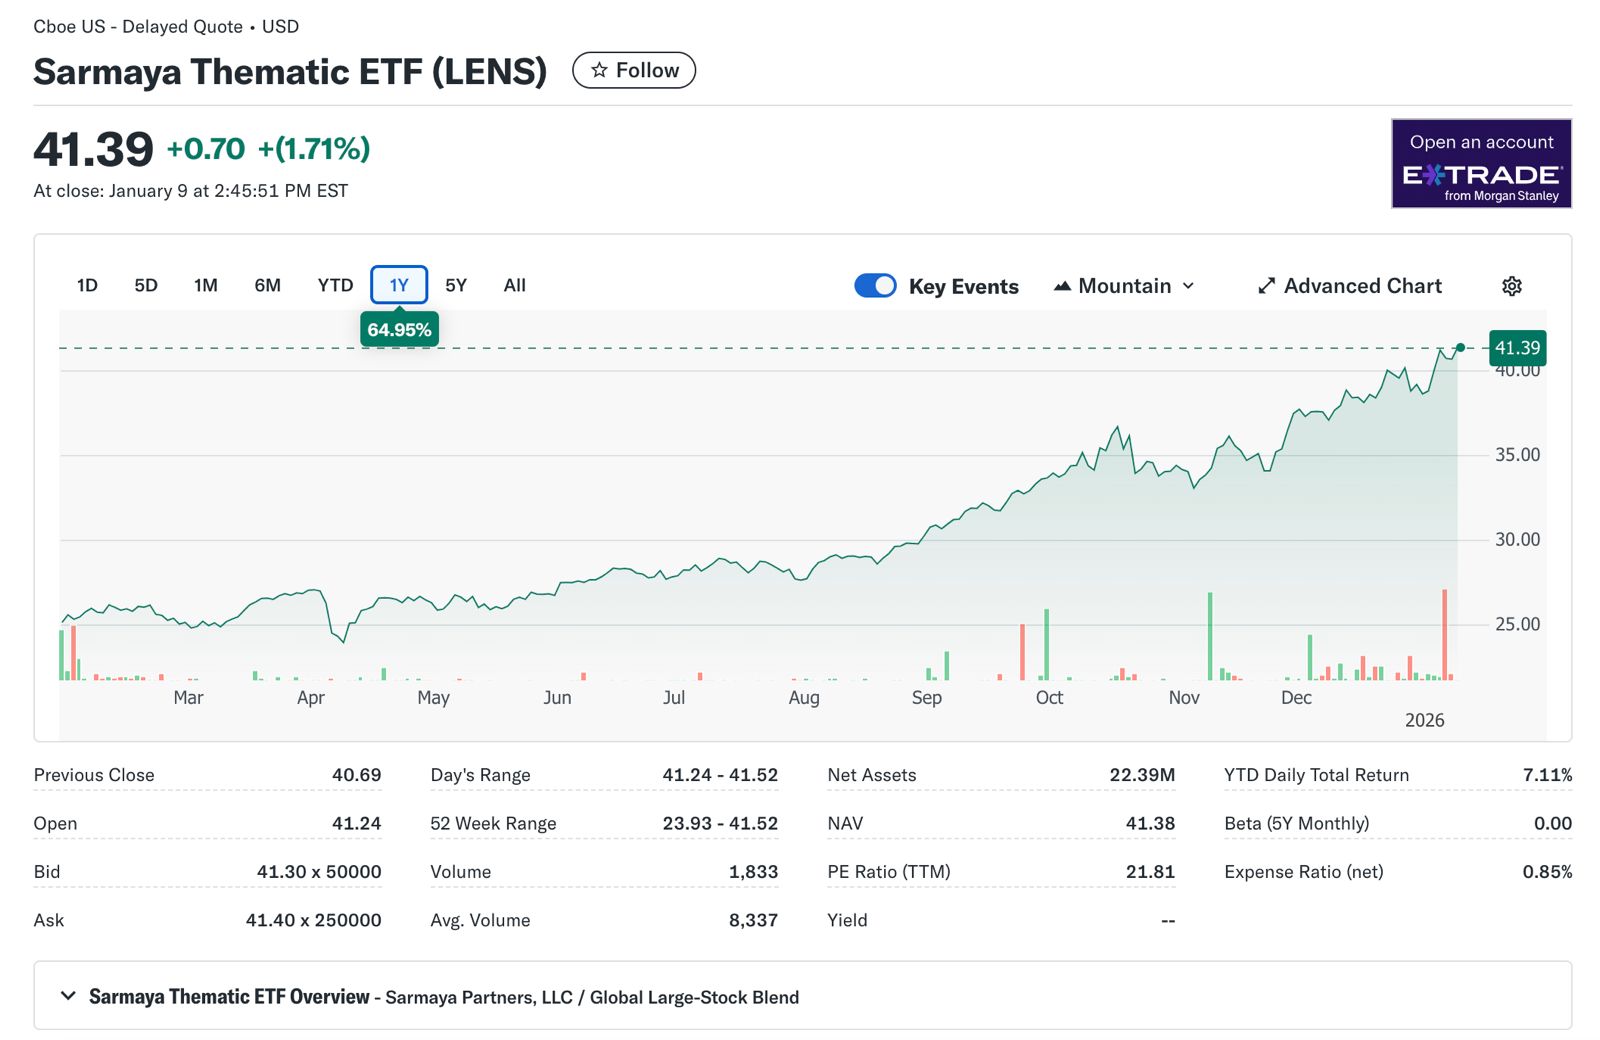The image size is (1600, 1040).
Task: Click the Mountain chart type icon
Action: (x=1062, y=286)
